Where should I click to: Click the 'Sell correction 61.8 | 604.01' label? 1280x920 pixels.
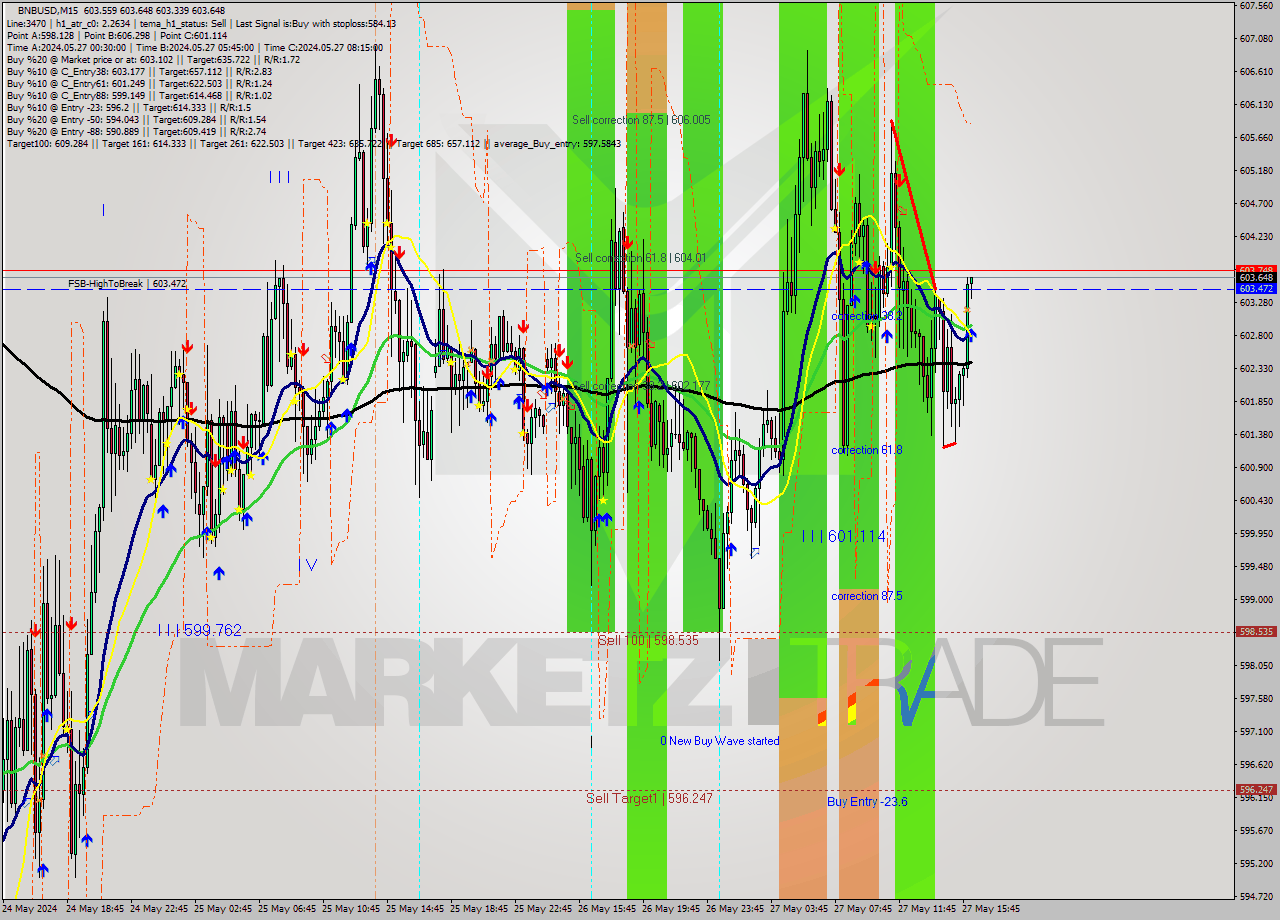point(641,257)
